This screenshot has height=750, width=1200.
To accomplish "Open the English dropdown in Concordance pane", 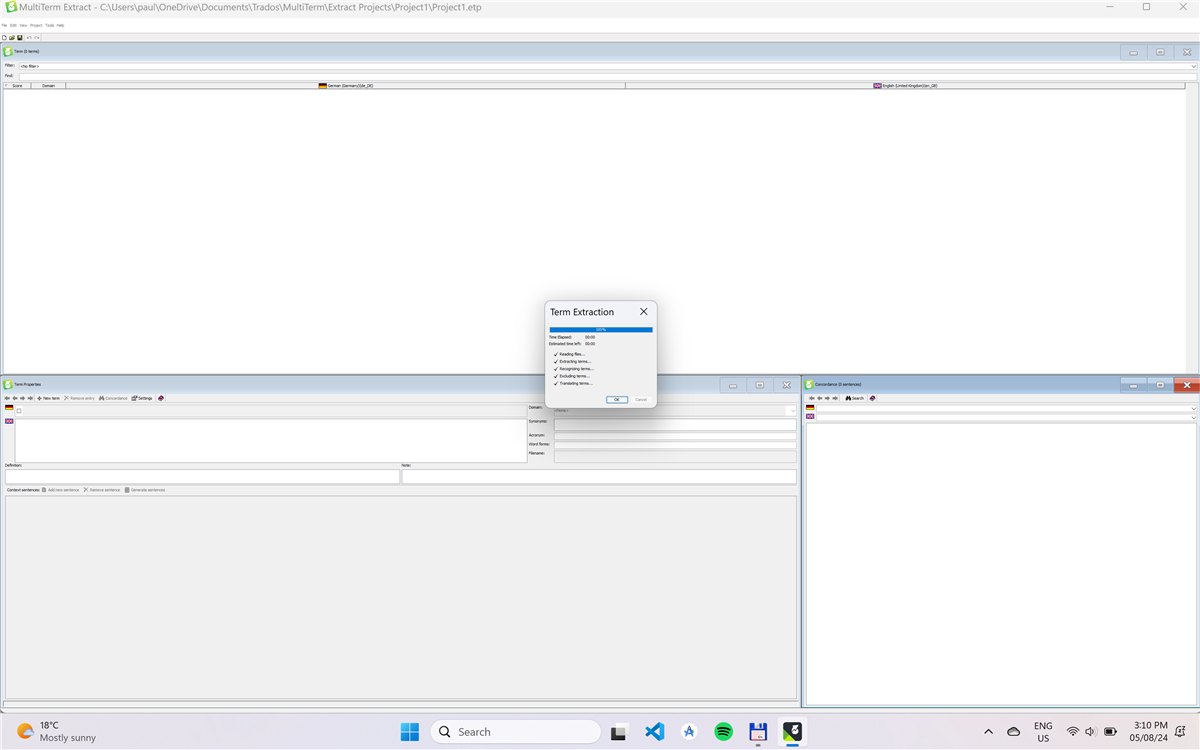I will pyautogui.click(x=1193, y=417).
